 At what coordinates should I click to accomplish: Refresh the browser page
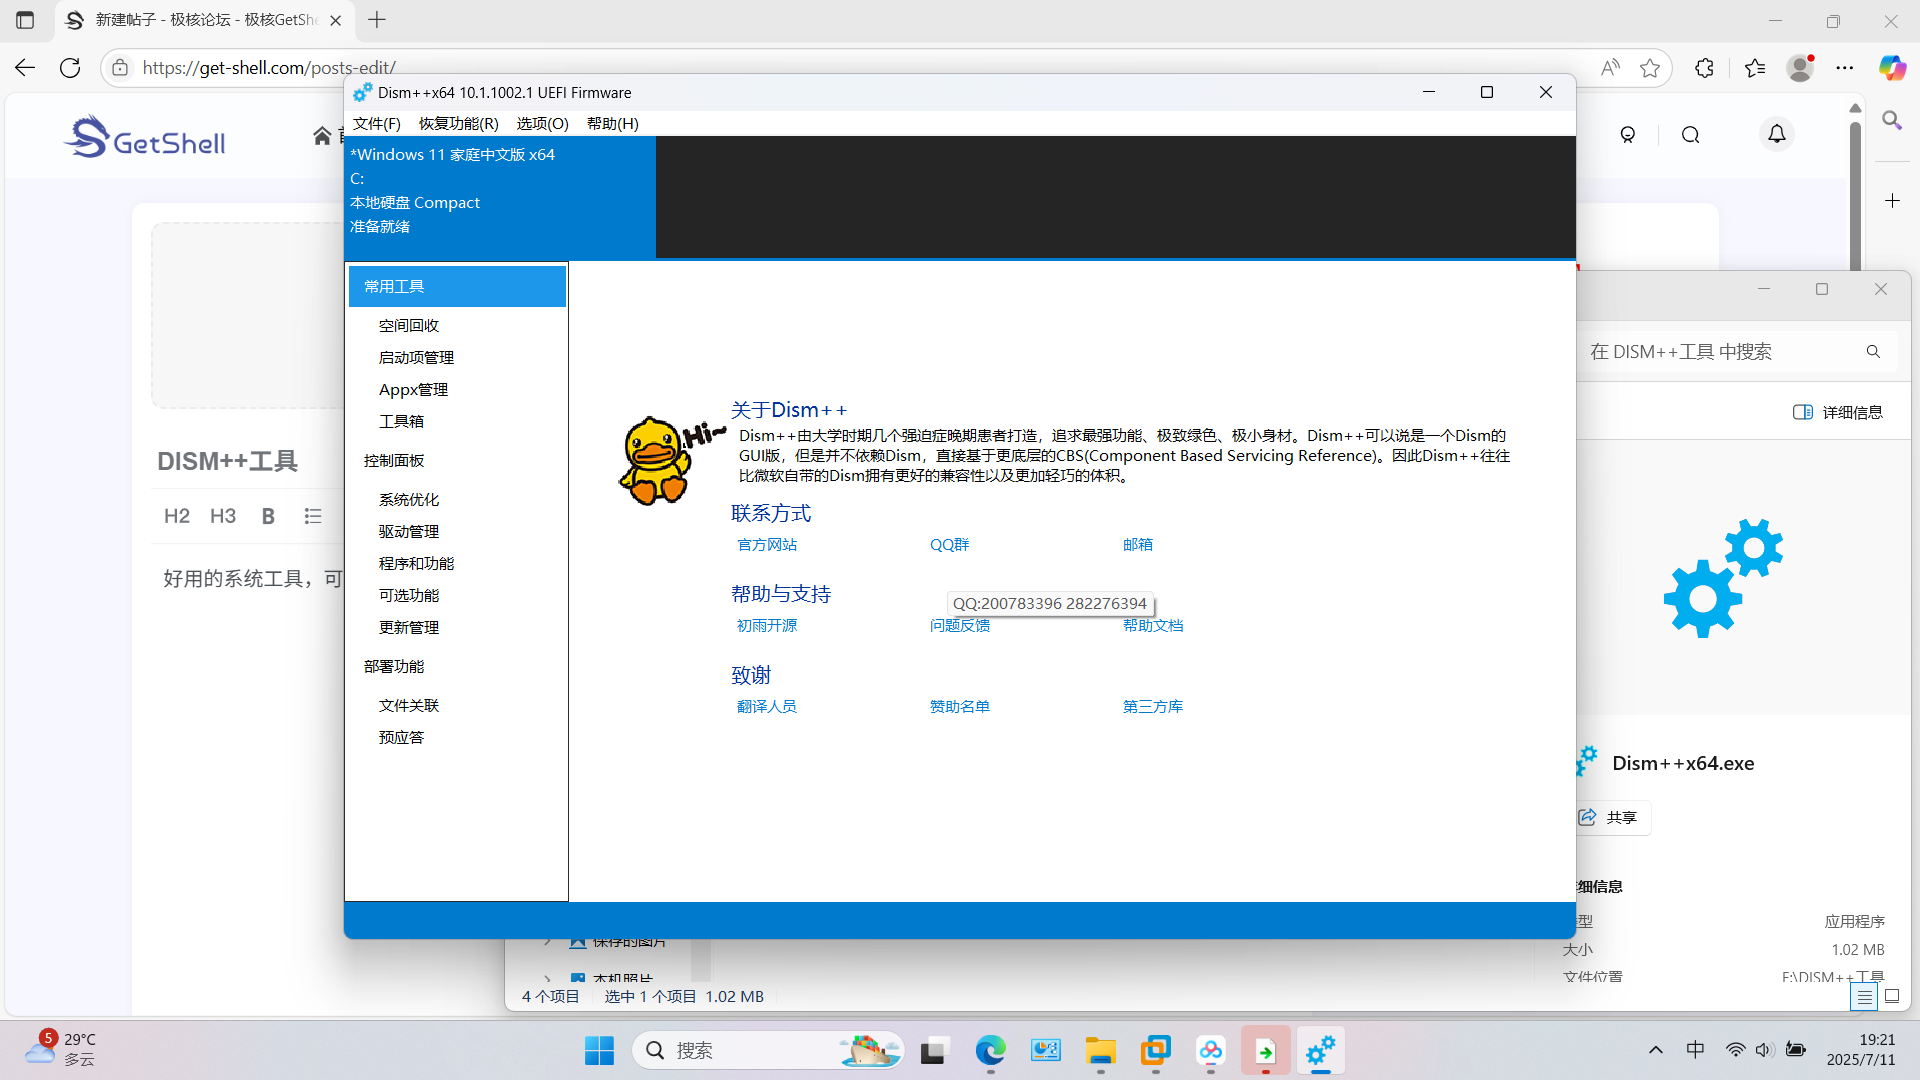pos(70,67)
